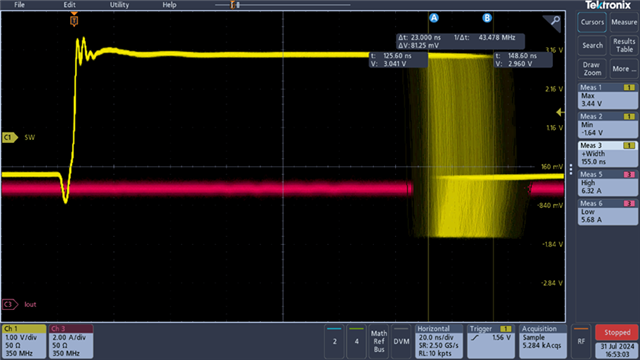Image resolution: width=640 pixels, height=360 pixels.
Task: Toggle channel 2 on
Action: coord(334,341)
